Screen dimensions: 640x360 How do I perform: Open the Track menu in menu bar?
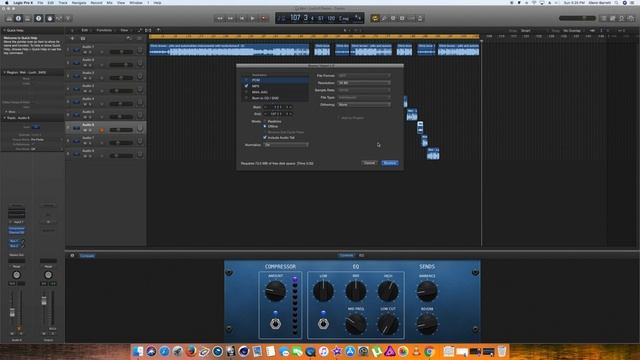click(x=63, y=3)
